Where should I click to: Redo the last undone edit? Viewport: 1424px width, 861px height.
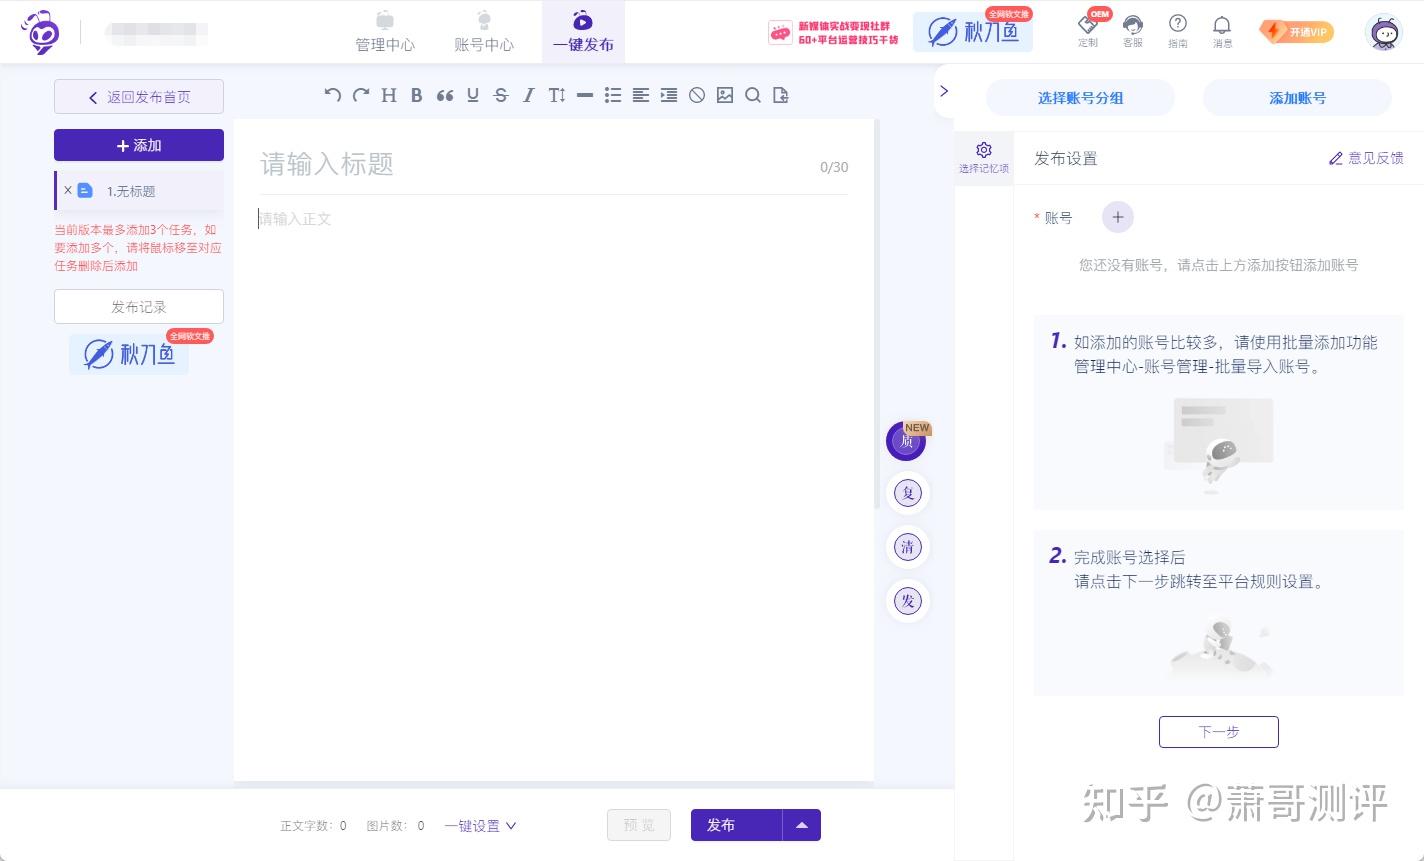(x=361, y=95)
